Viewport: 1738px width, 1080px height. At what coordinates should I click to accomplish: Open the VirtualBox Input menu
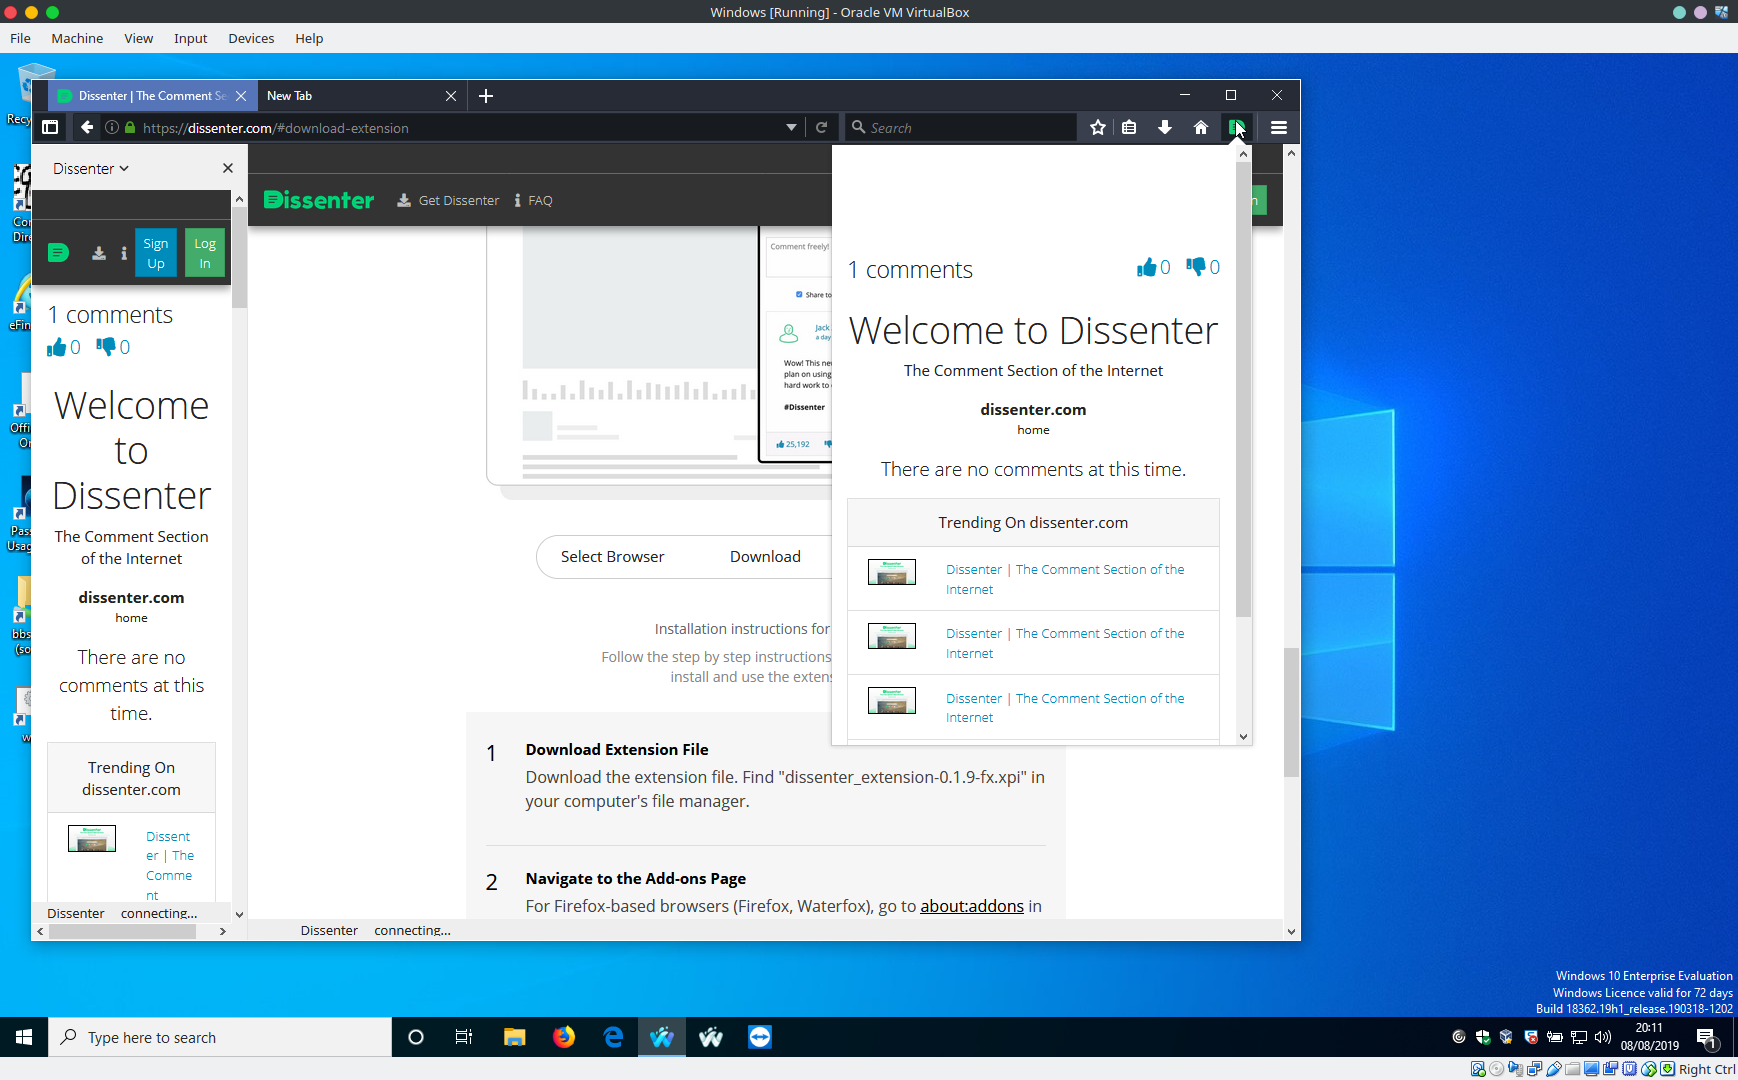click(x=190, y=38)
